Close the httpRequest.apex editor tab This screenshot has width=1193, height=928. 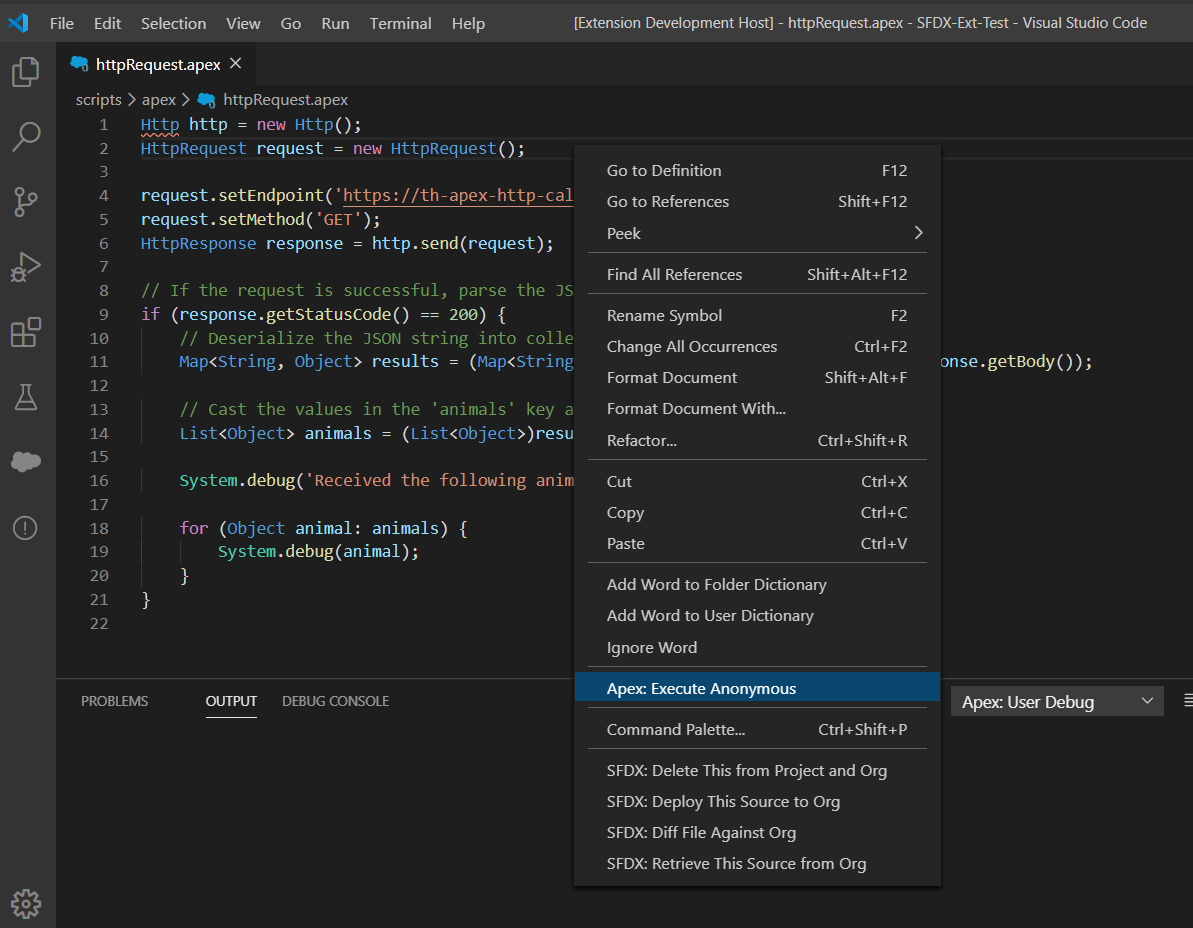(x=236, y=64)
